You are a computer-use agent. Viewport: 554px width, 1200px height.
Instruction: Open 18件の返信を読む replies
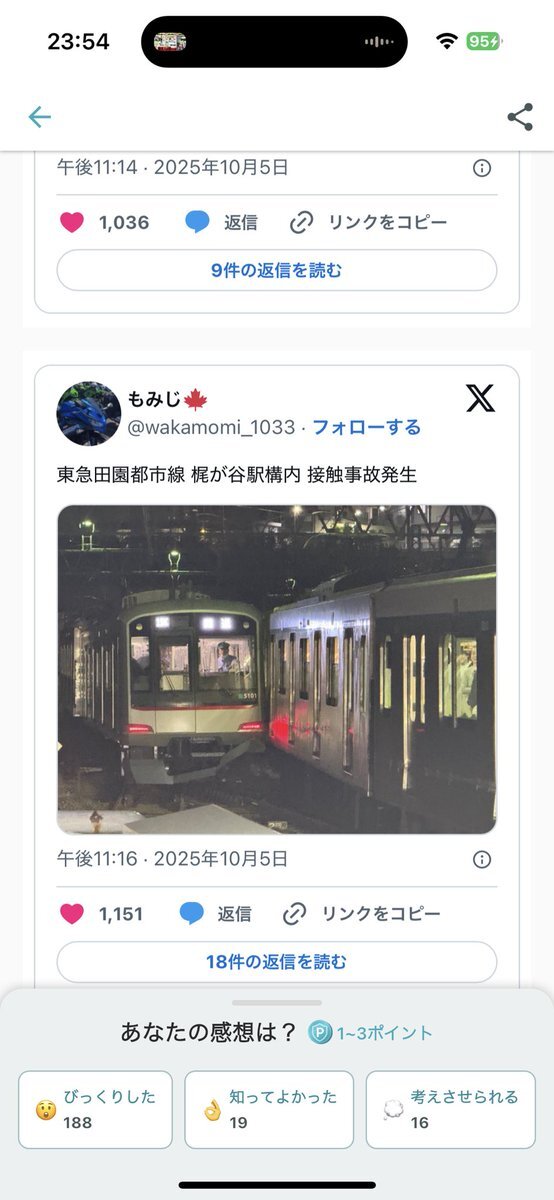[277, 962]
